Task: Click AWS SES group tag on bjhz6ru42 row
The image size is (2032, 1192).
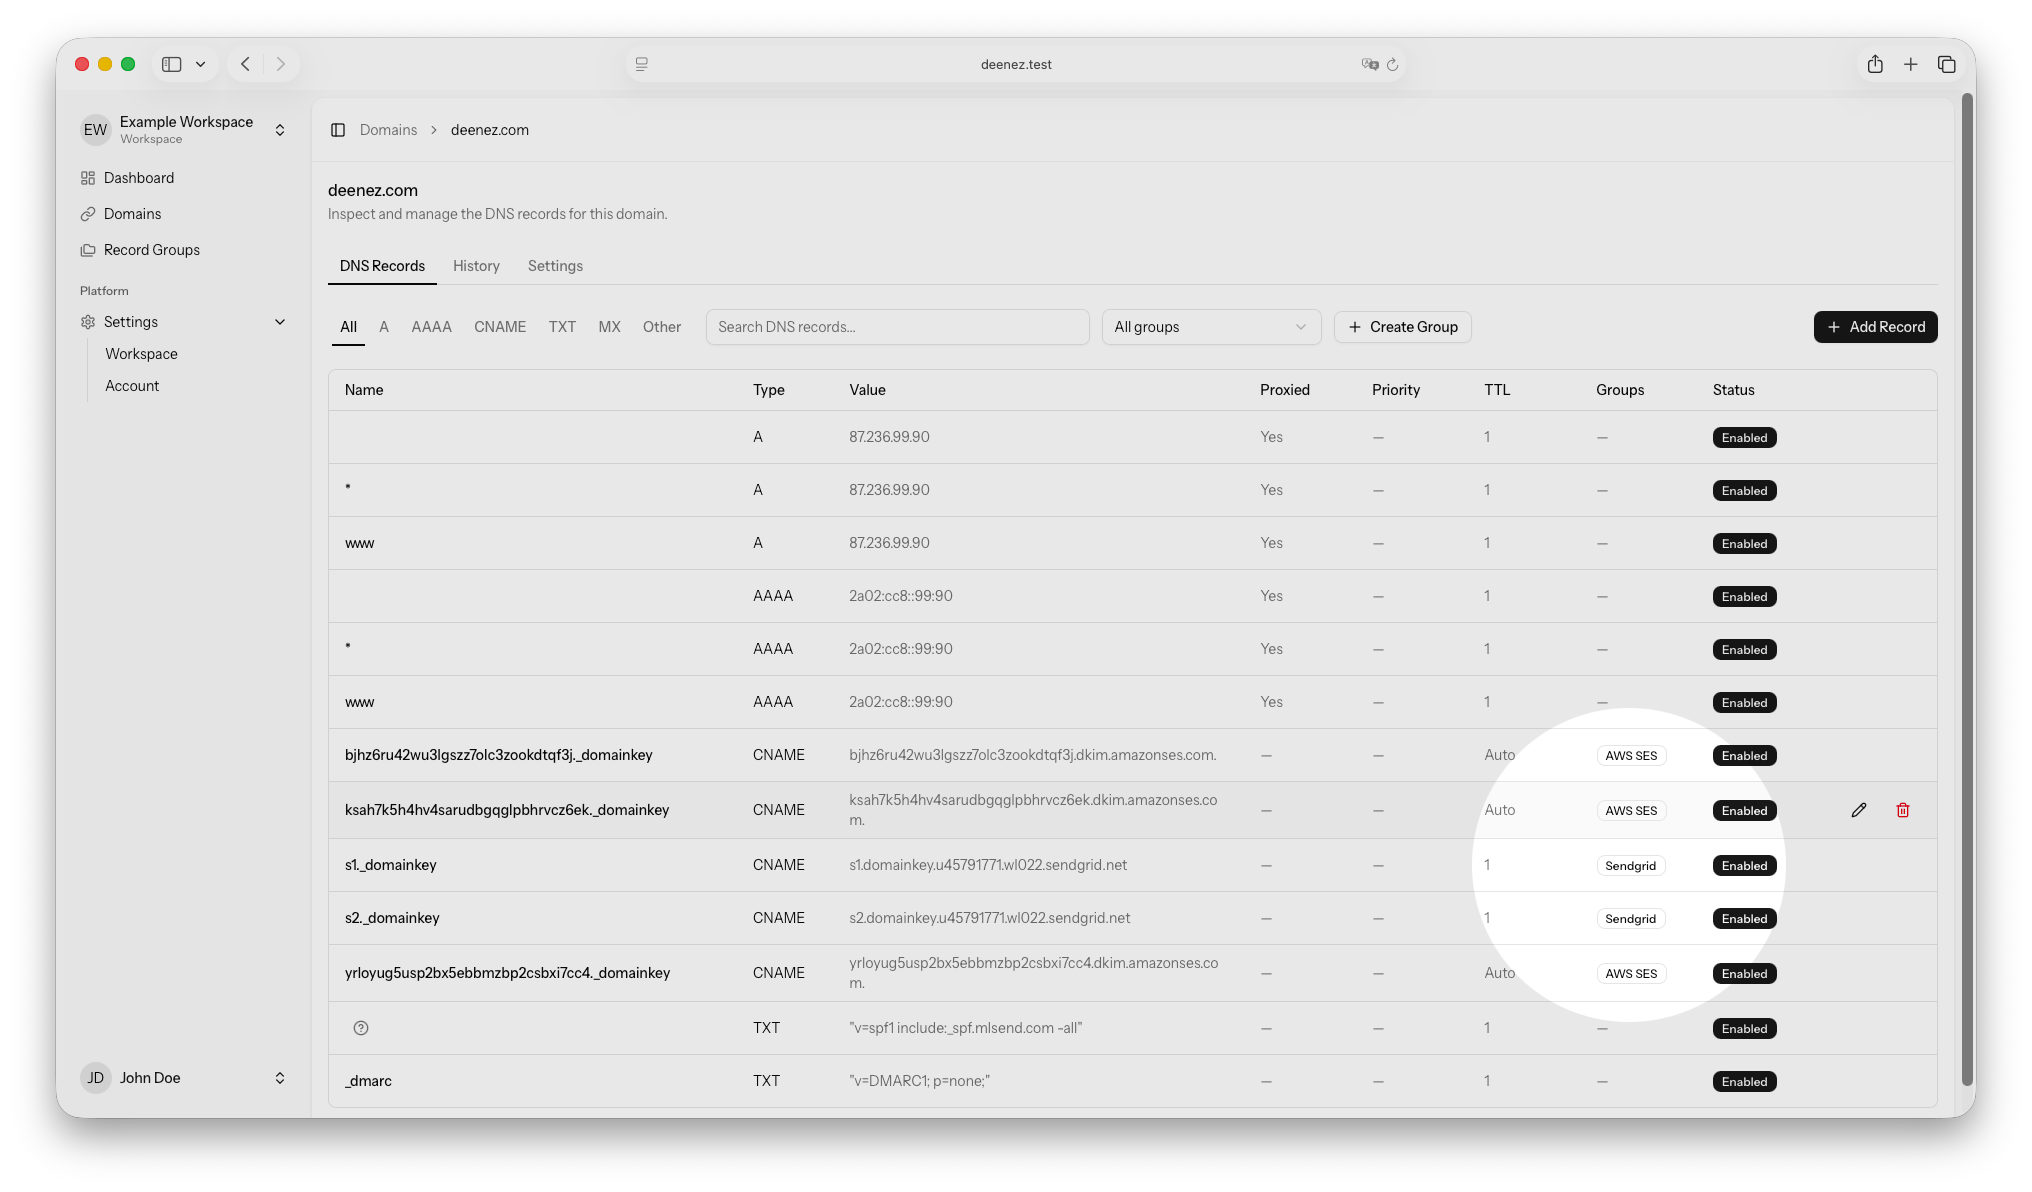Action: click(x=1631, y=756)
